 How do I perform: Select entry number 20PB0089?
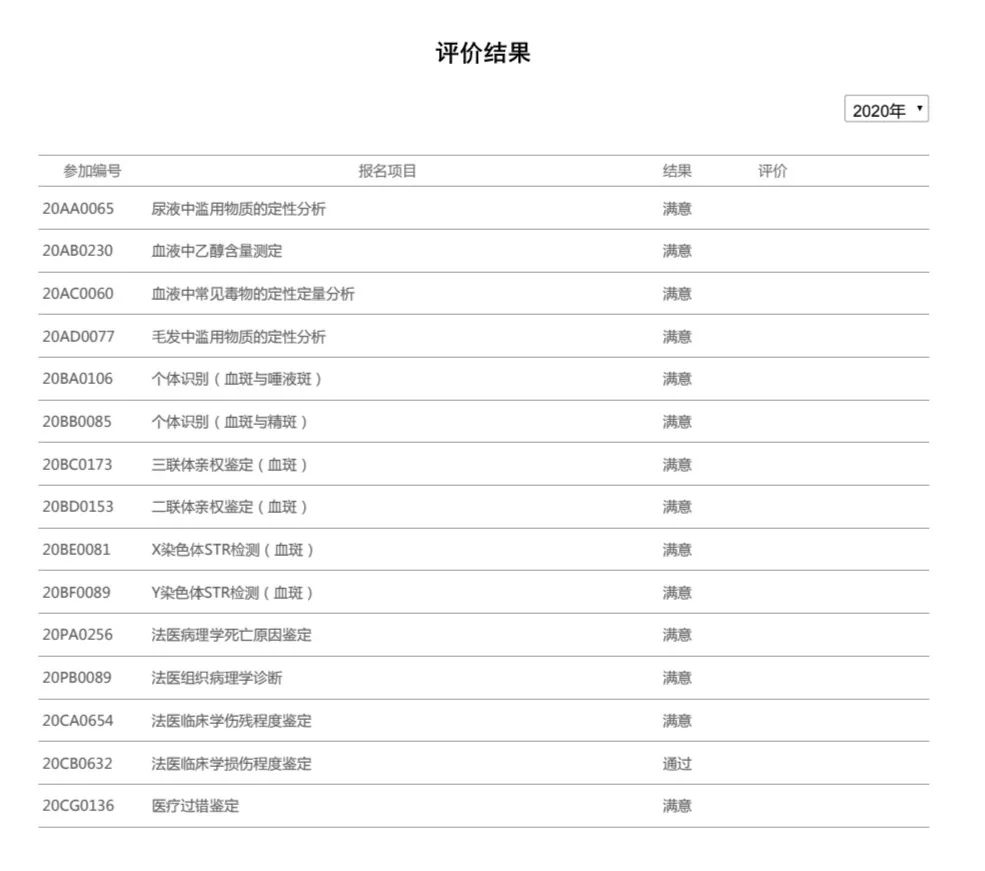tap(77, 678)
